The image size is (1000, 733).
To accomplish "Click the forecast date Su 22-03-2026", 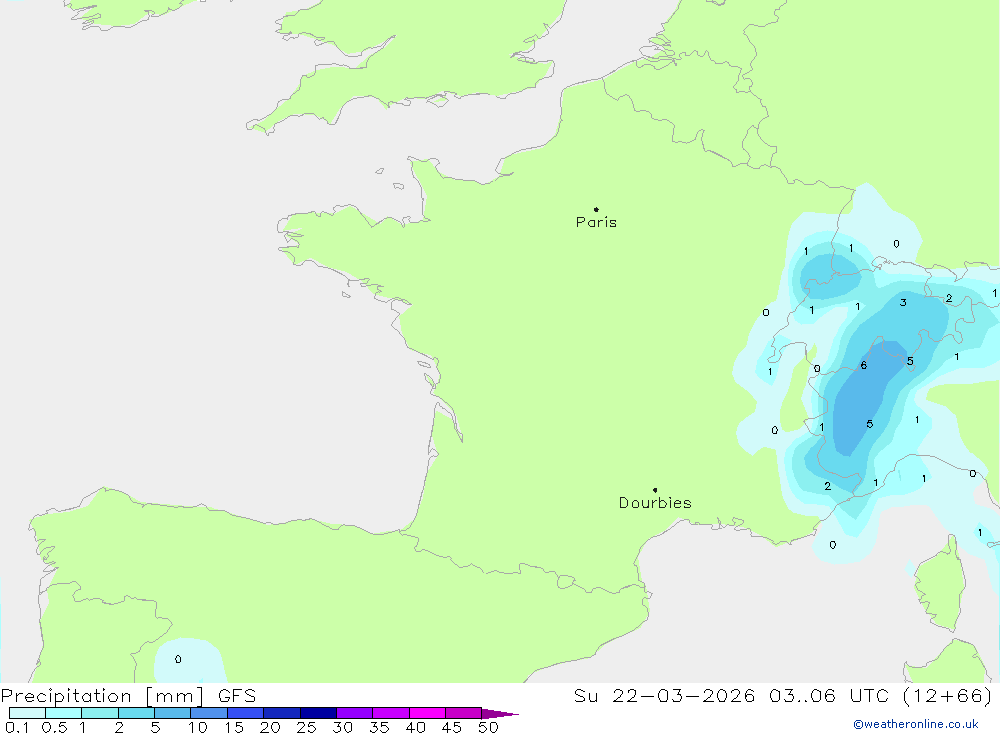I will click(664, 696).
